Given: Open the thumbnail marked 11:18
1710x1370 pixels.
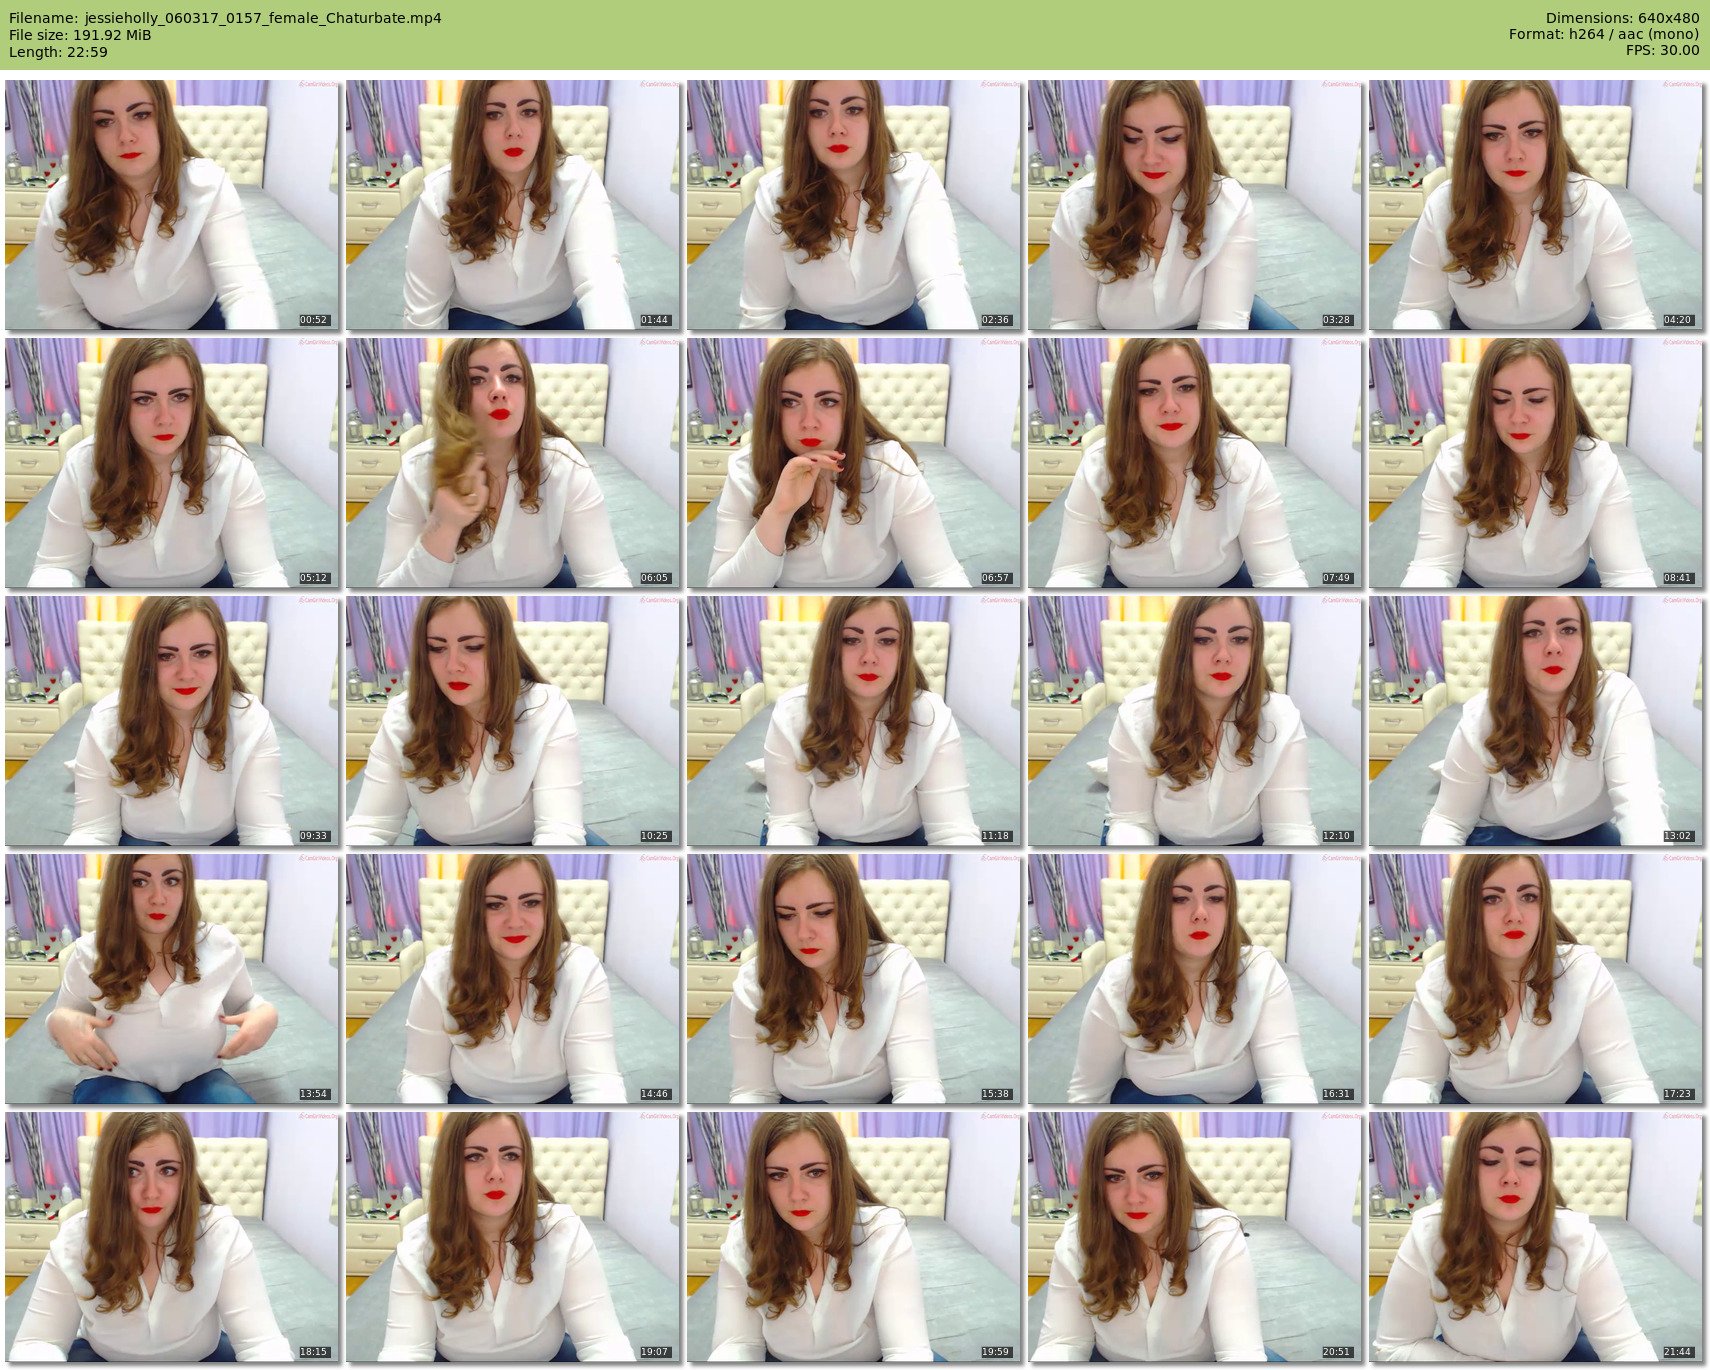Looking at the screenshot, I should pyautogui.click(x=854, y=721).
